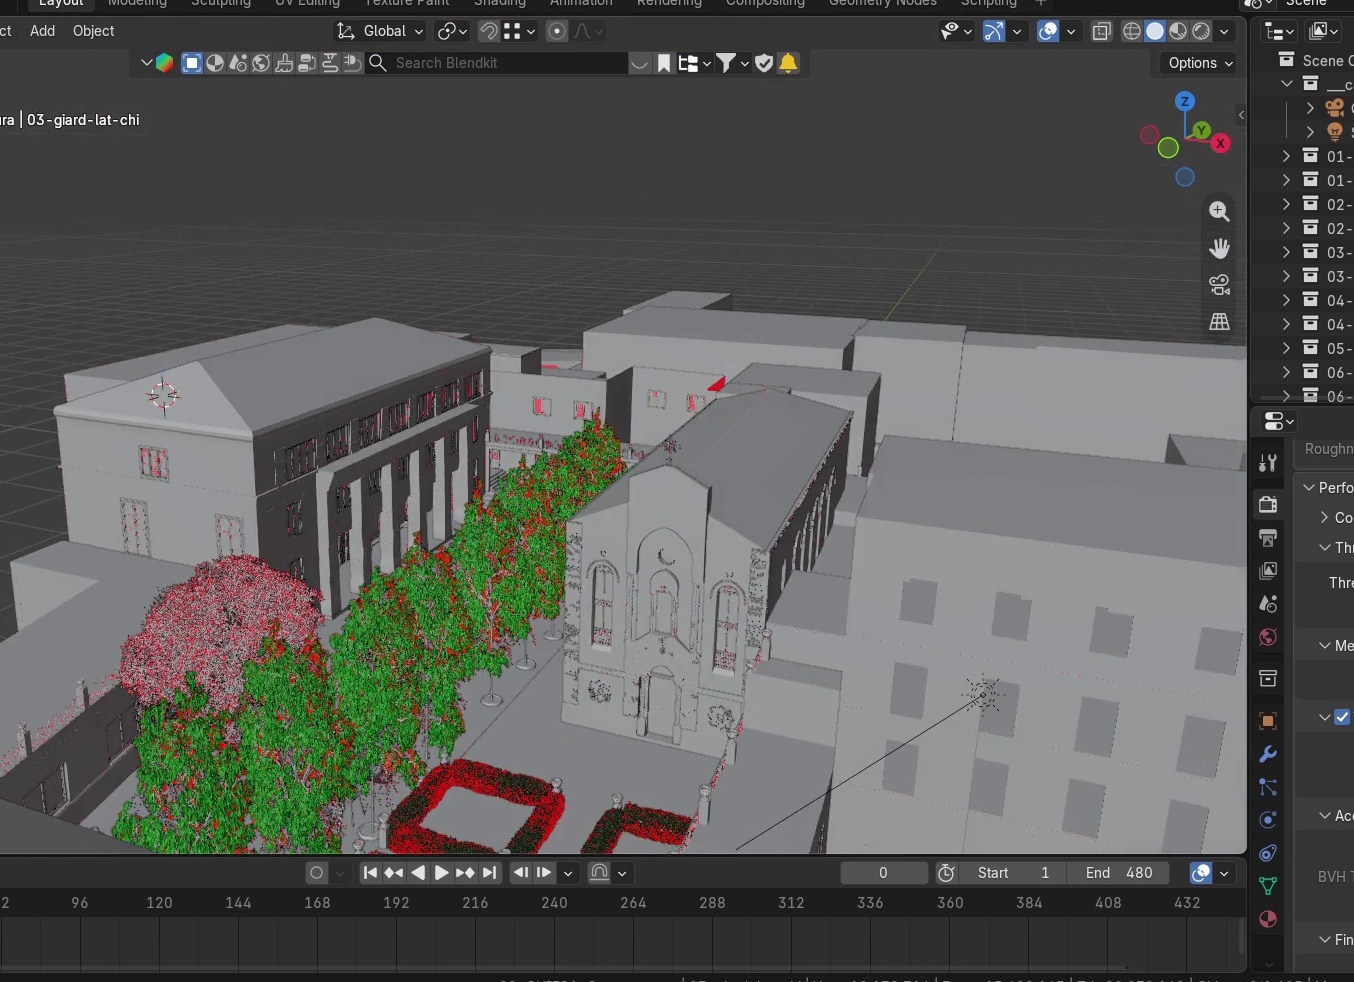Switch to the Sculpting workspace tab
The image size is (1354, 982).
tap(221, 3)
